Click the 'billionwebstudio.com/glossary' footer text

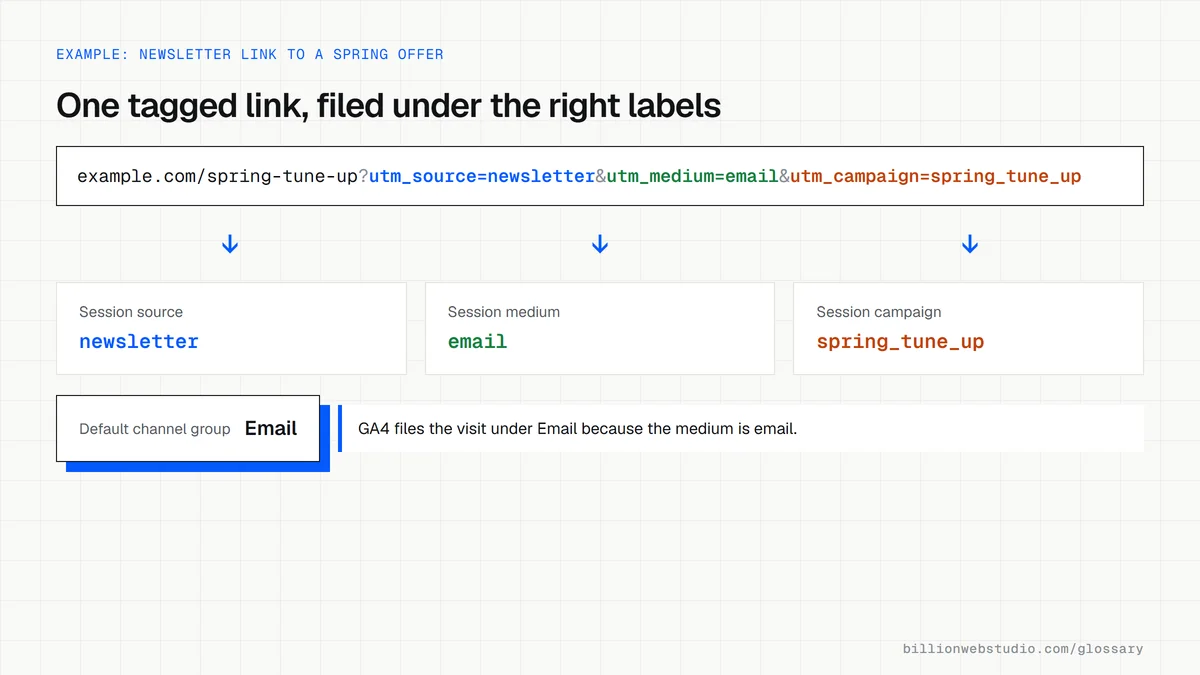tap(1023, 649)
